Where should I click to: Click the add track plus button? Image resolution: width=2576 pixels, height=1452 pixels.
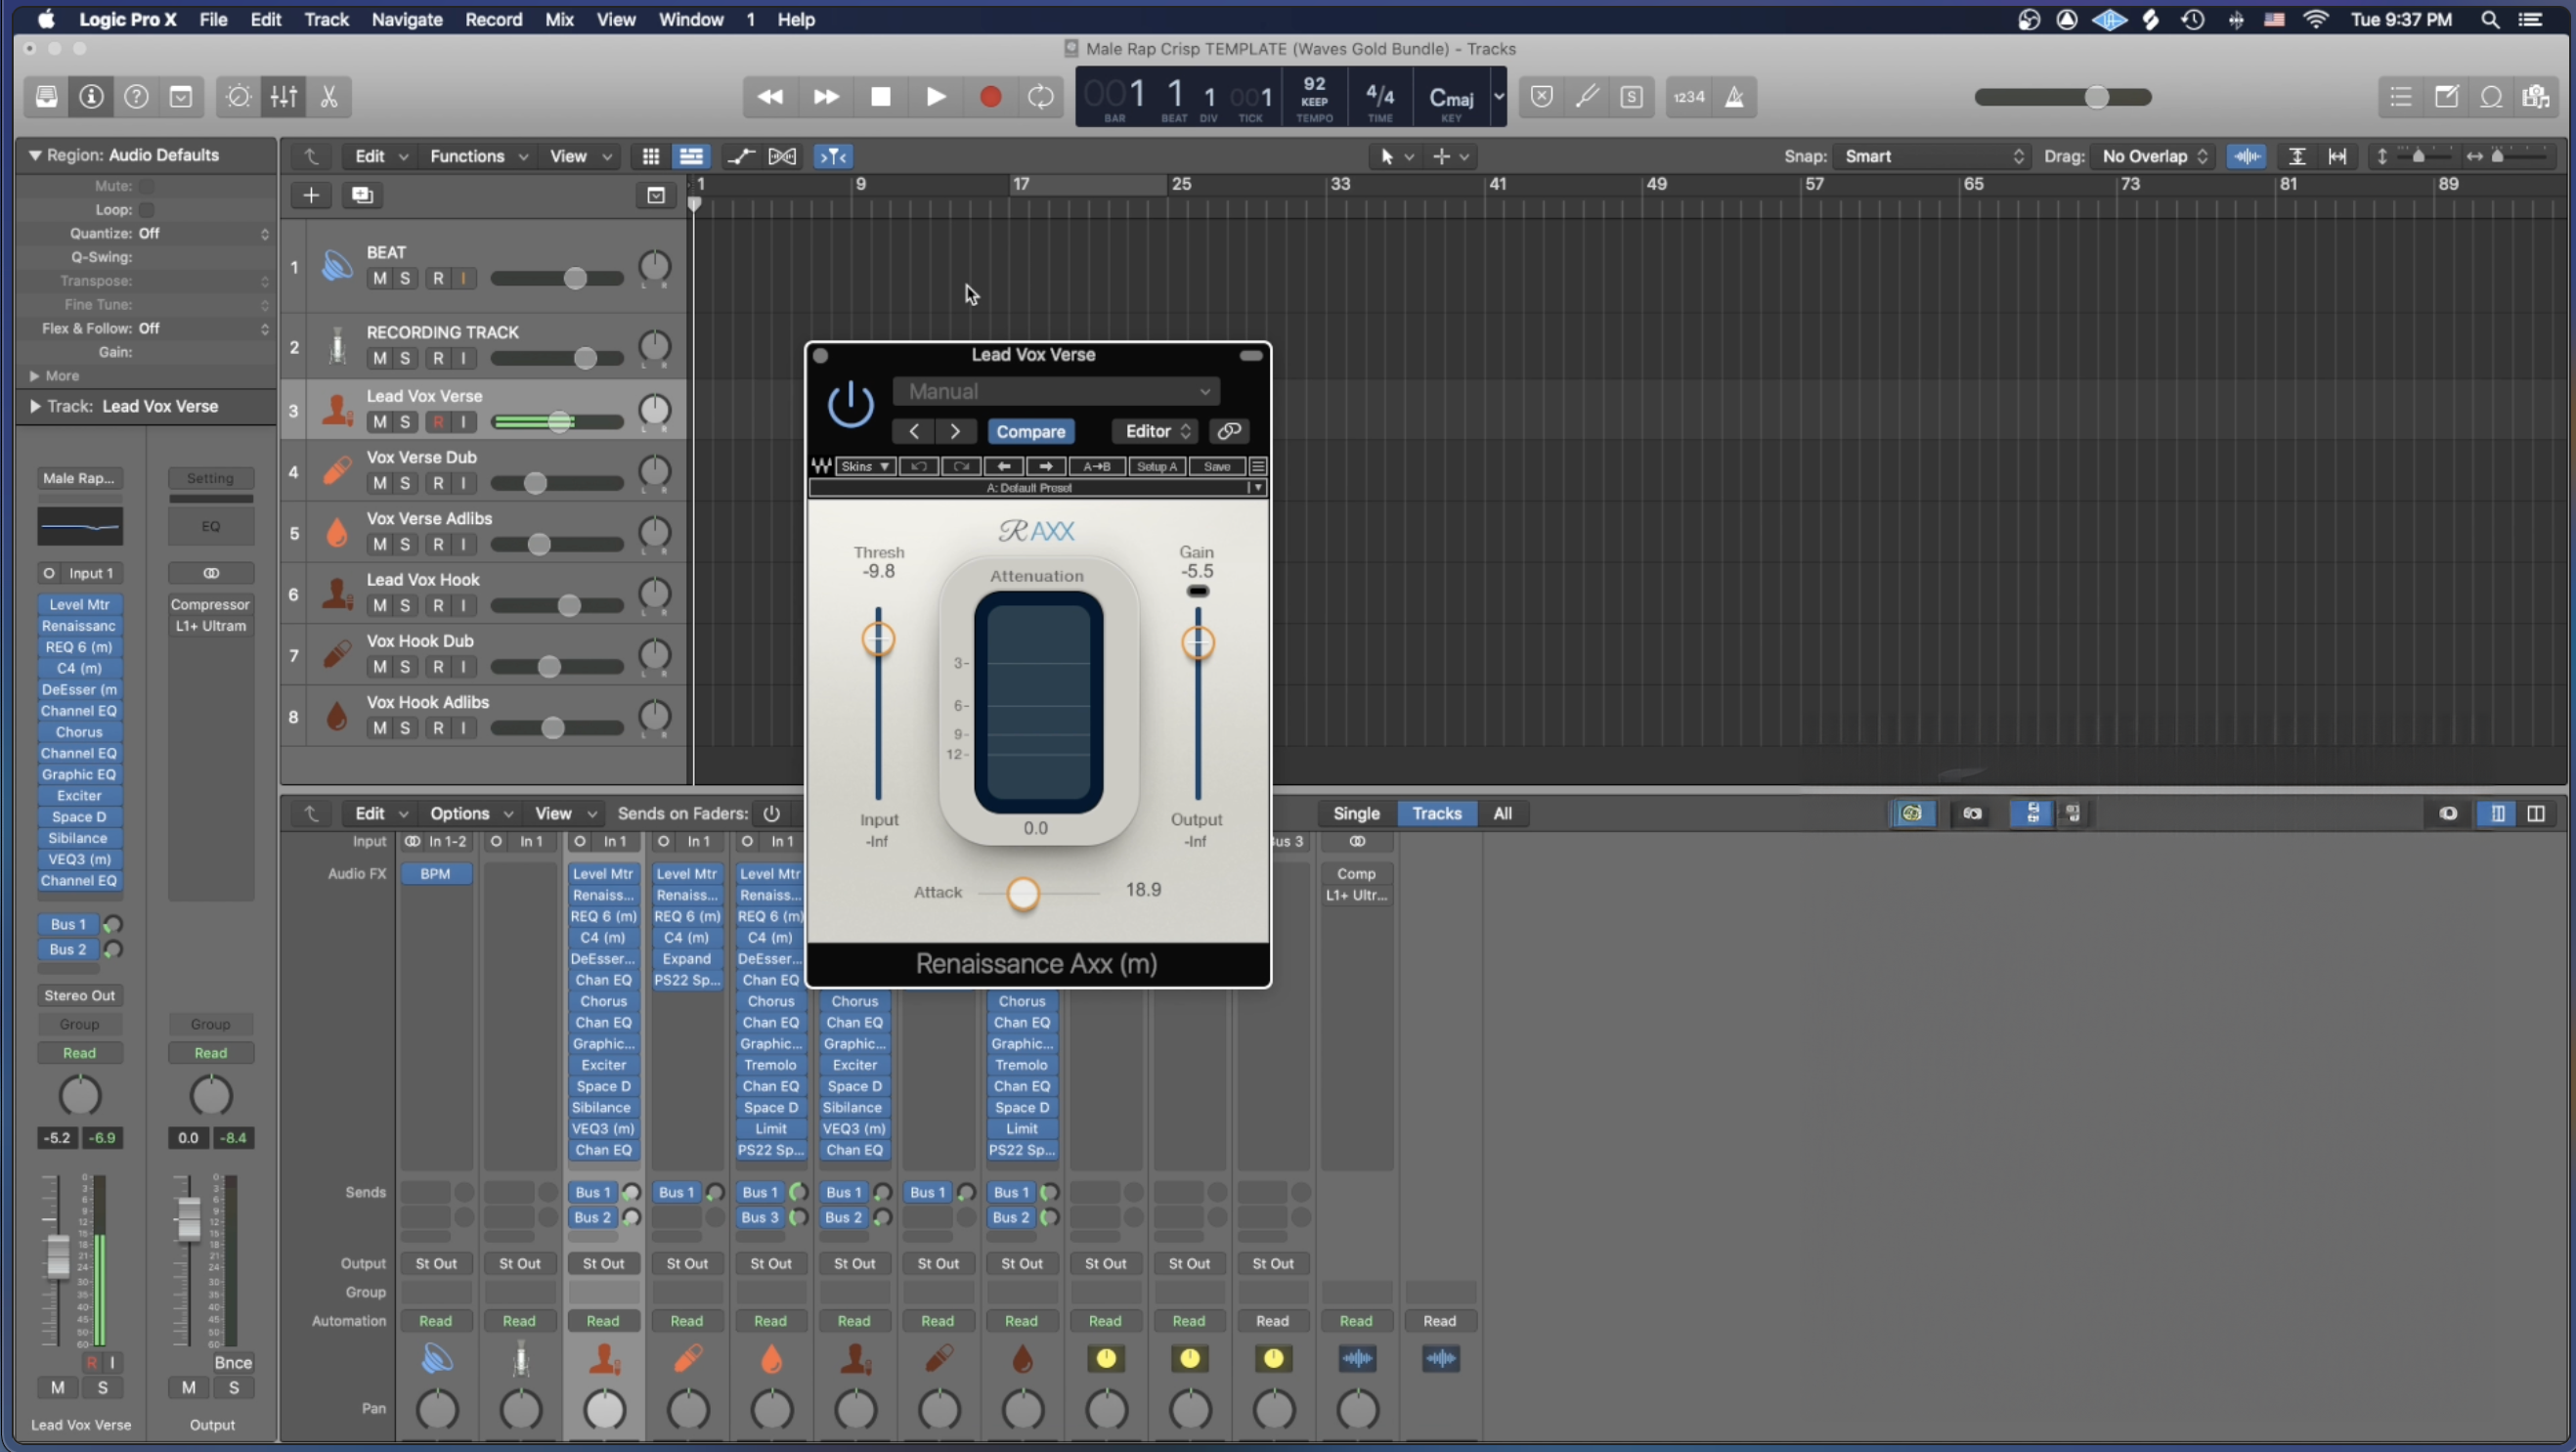[x=311, y=195]
